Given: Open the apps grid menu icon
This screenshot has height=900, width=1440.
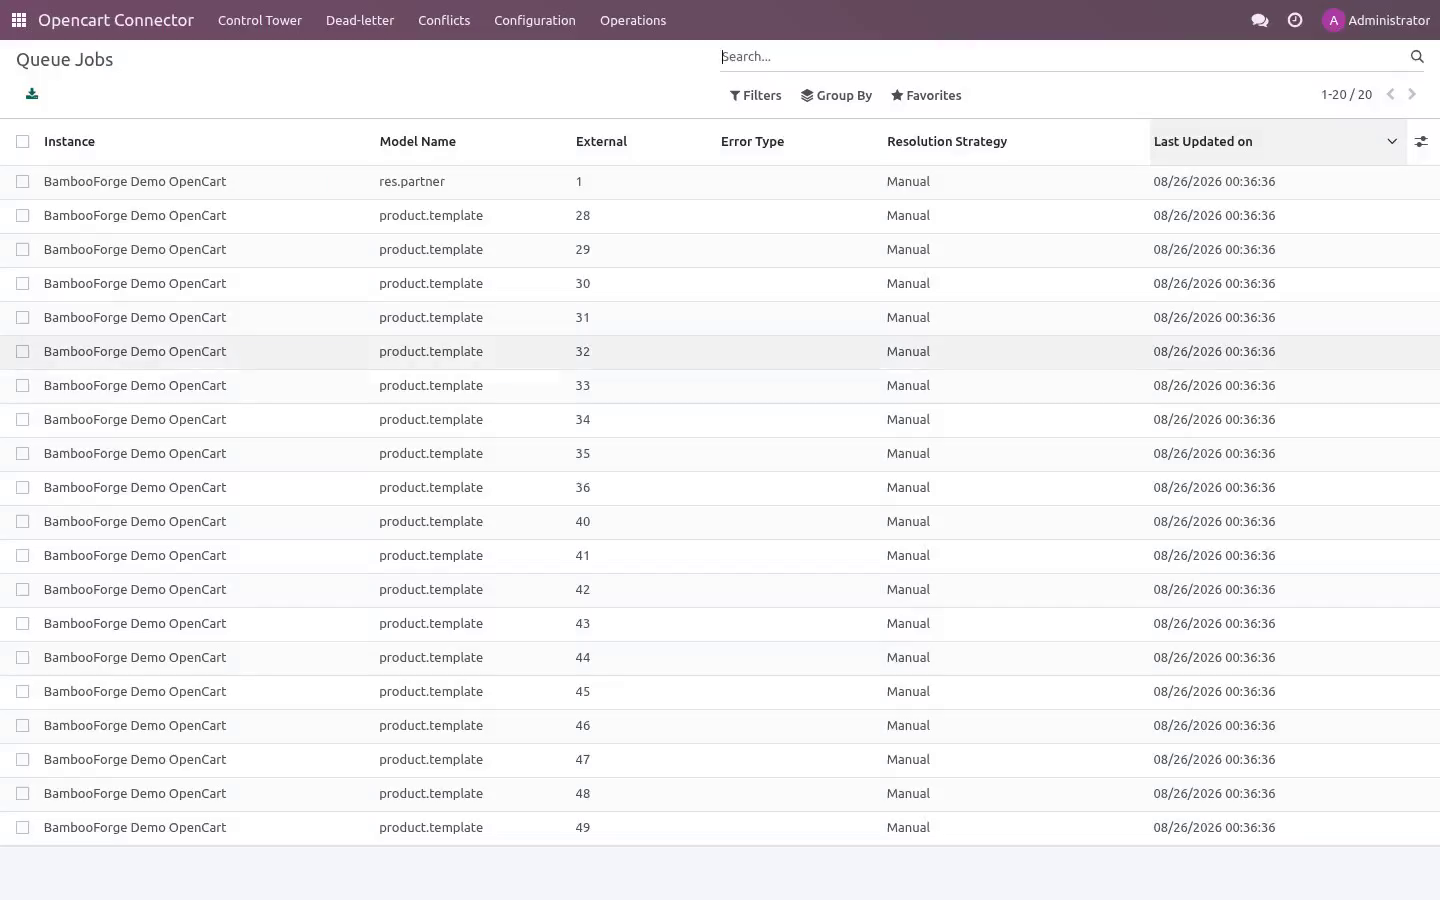Looking at the screenshot, I should 19,20.
